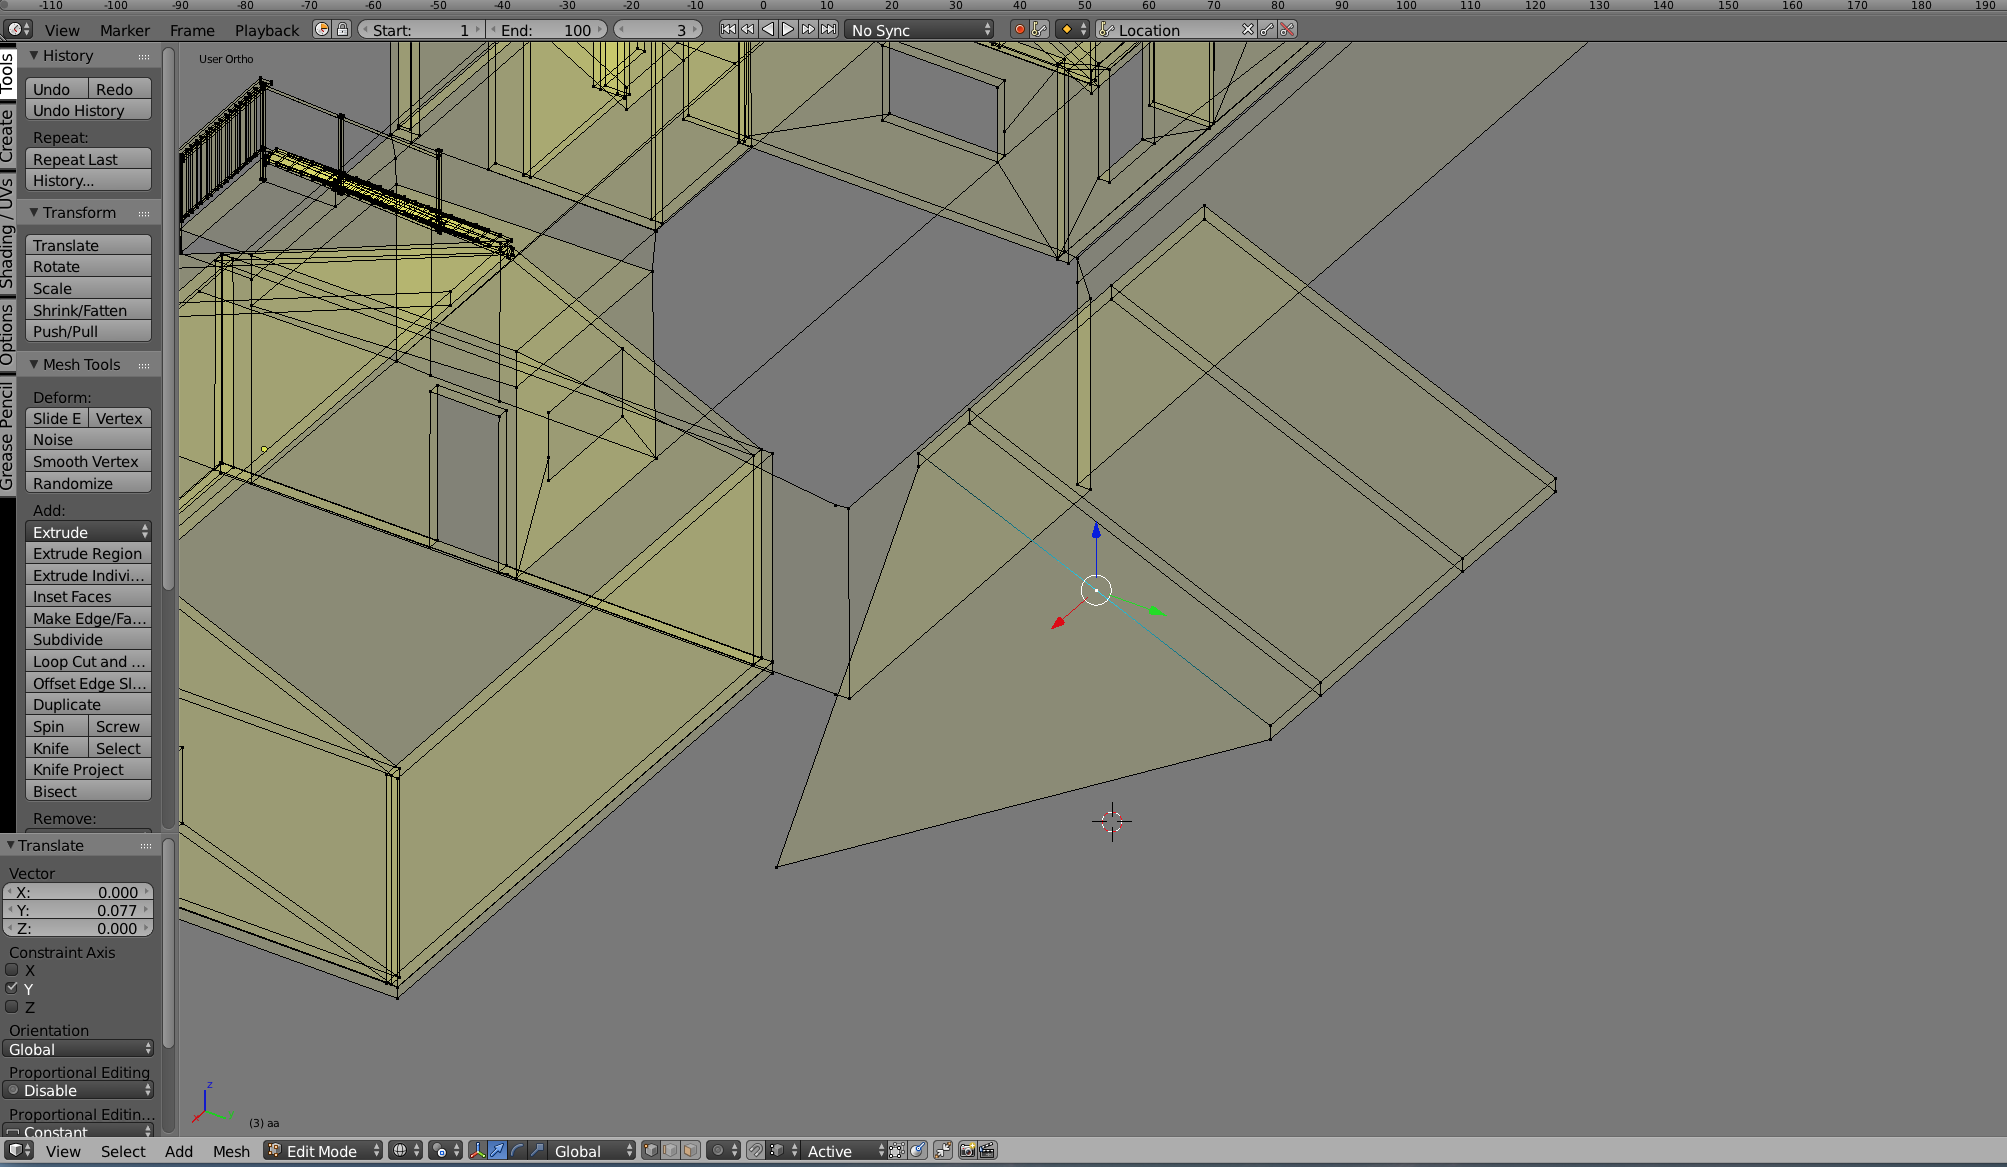Screen dimensions: 2007x1167
Task: Select the scale manipulator icon
Action: 537,1151
